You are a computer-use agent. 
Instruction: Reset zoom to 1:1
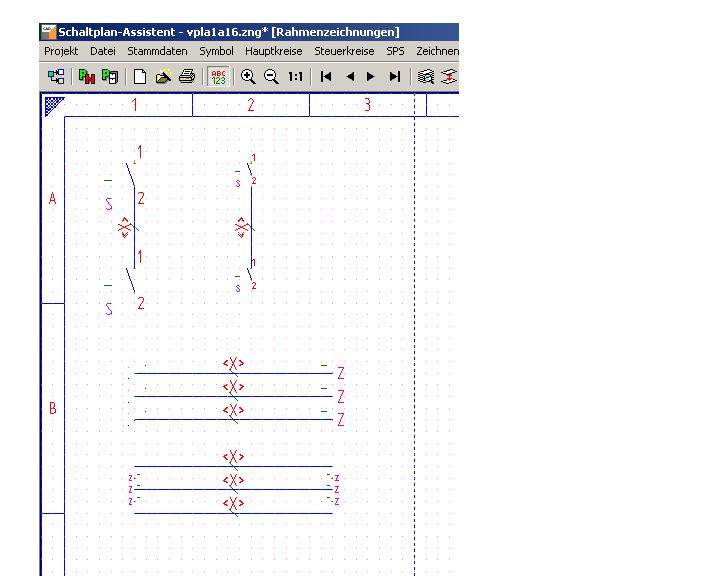tap(295, 76)
